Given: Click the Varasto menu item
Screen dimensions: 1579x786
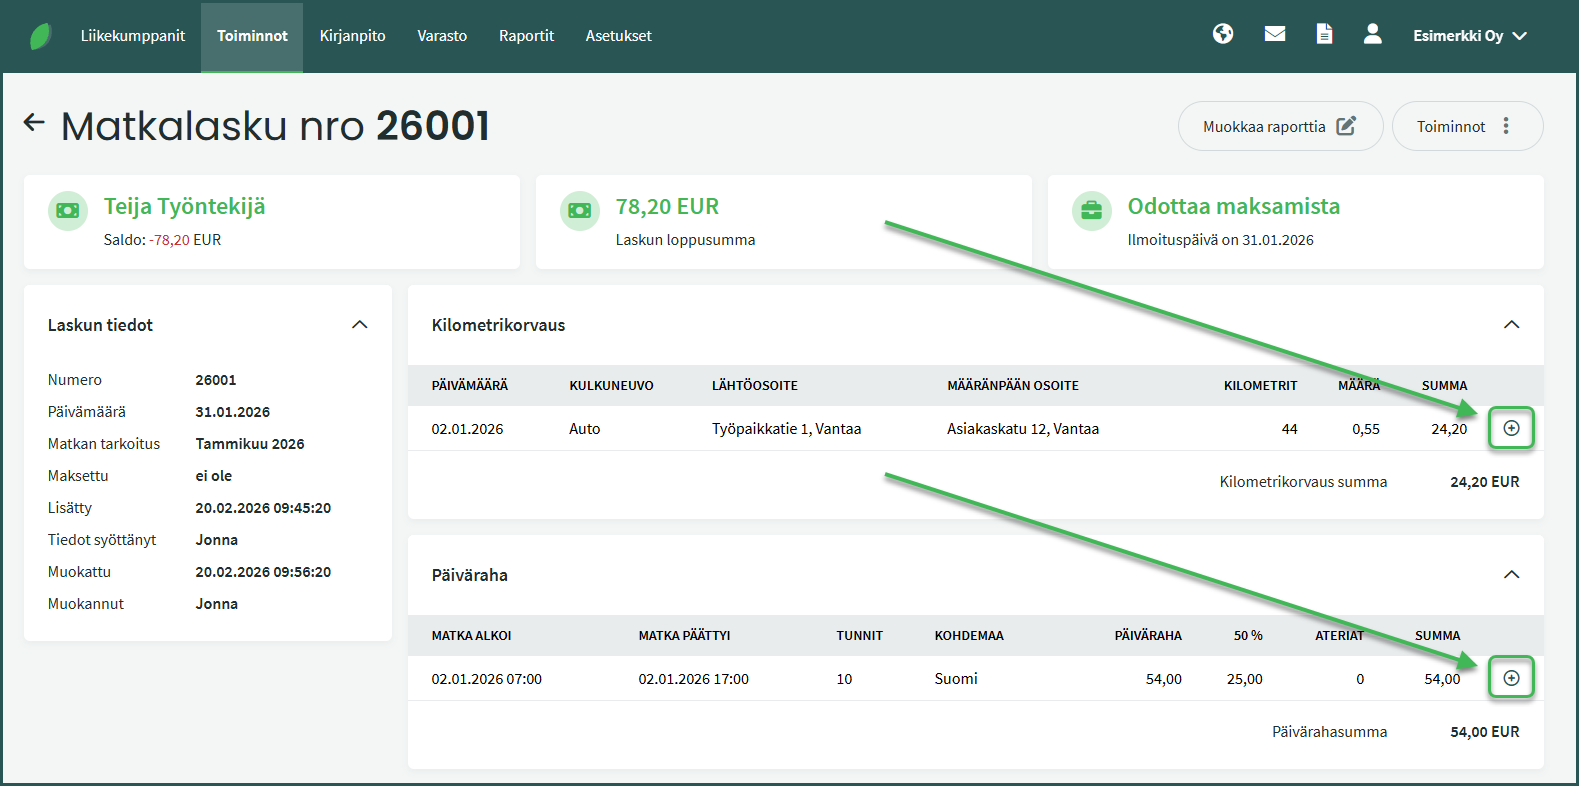Looking at the screenshot, I should (442, 36).
